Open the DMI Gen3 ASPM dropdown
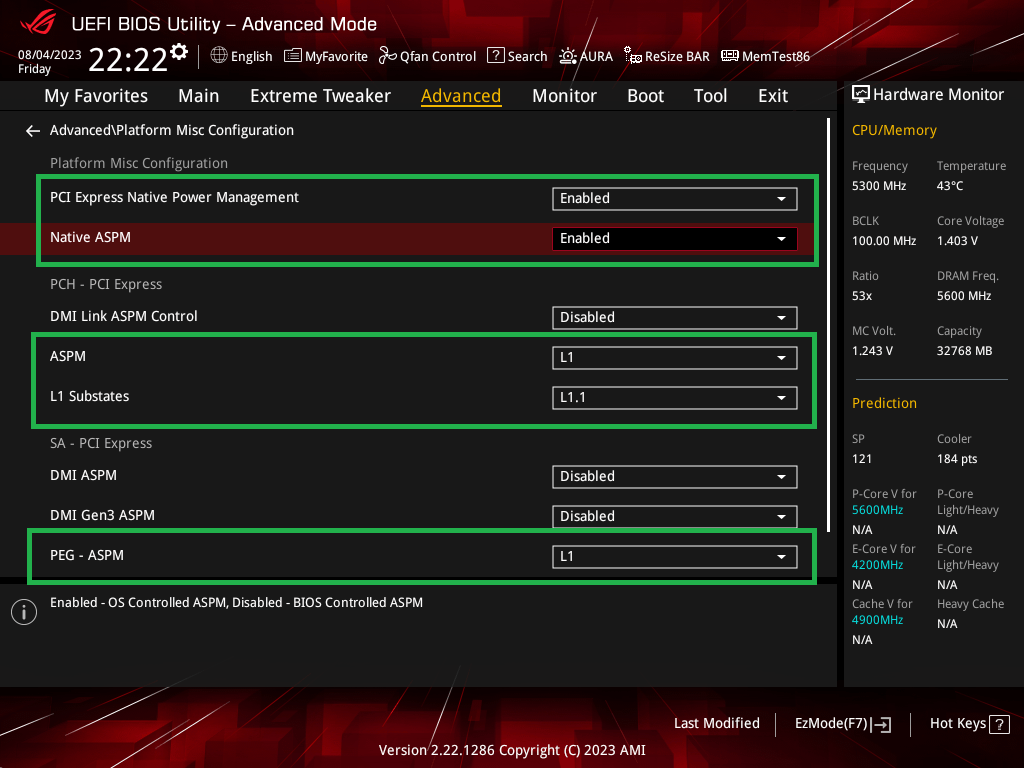 [x=675, y=517]
